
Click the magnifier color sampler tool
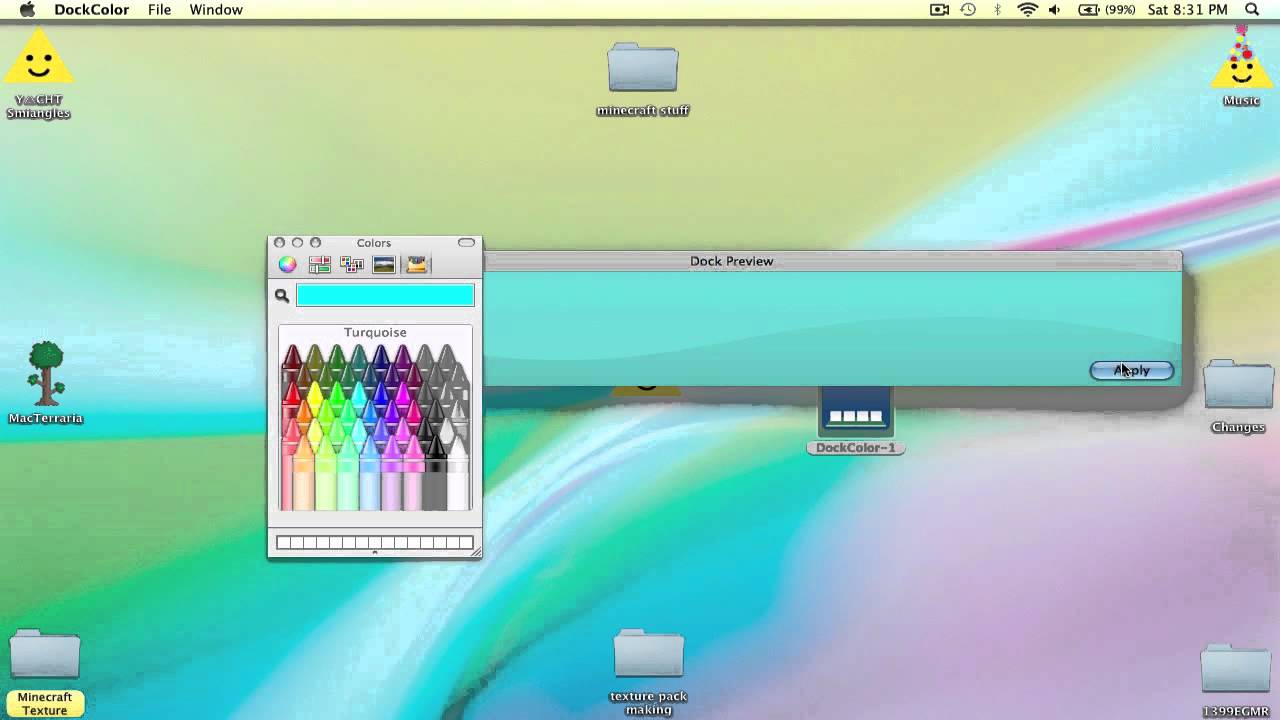pos(282,296)
